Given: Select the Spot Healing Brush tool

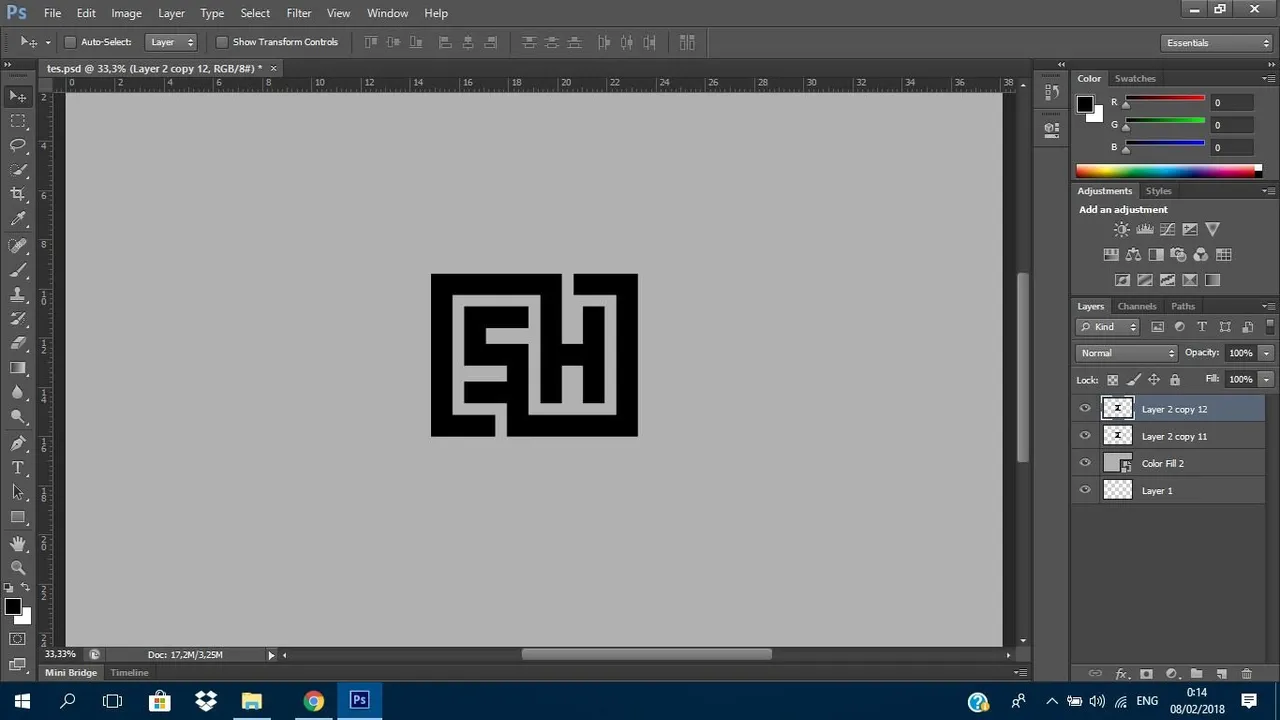Looking at the screenshot, I should point(18,245).
